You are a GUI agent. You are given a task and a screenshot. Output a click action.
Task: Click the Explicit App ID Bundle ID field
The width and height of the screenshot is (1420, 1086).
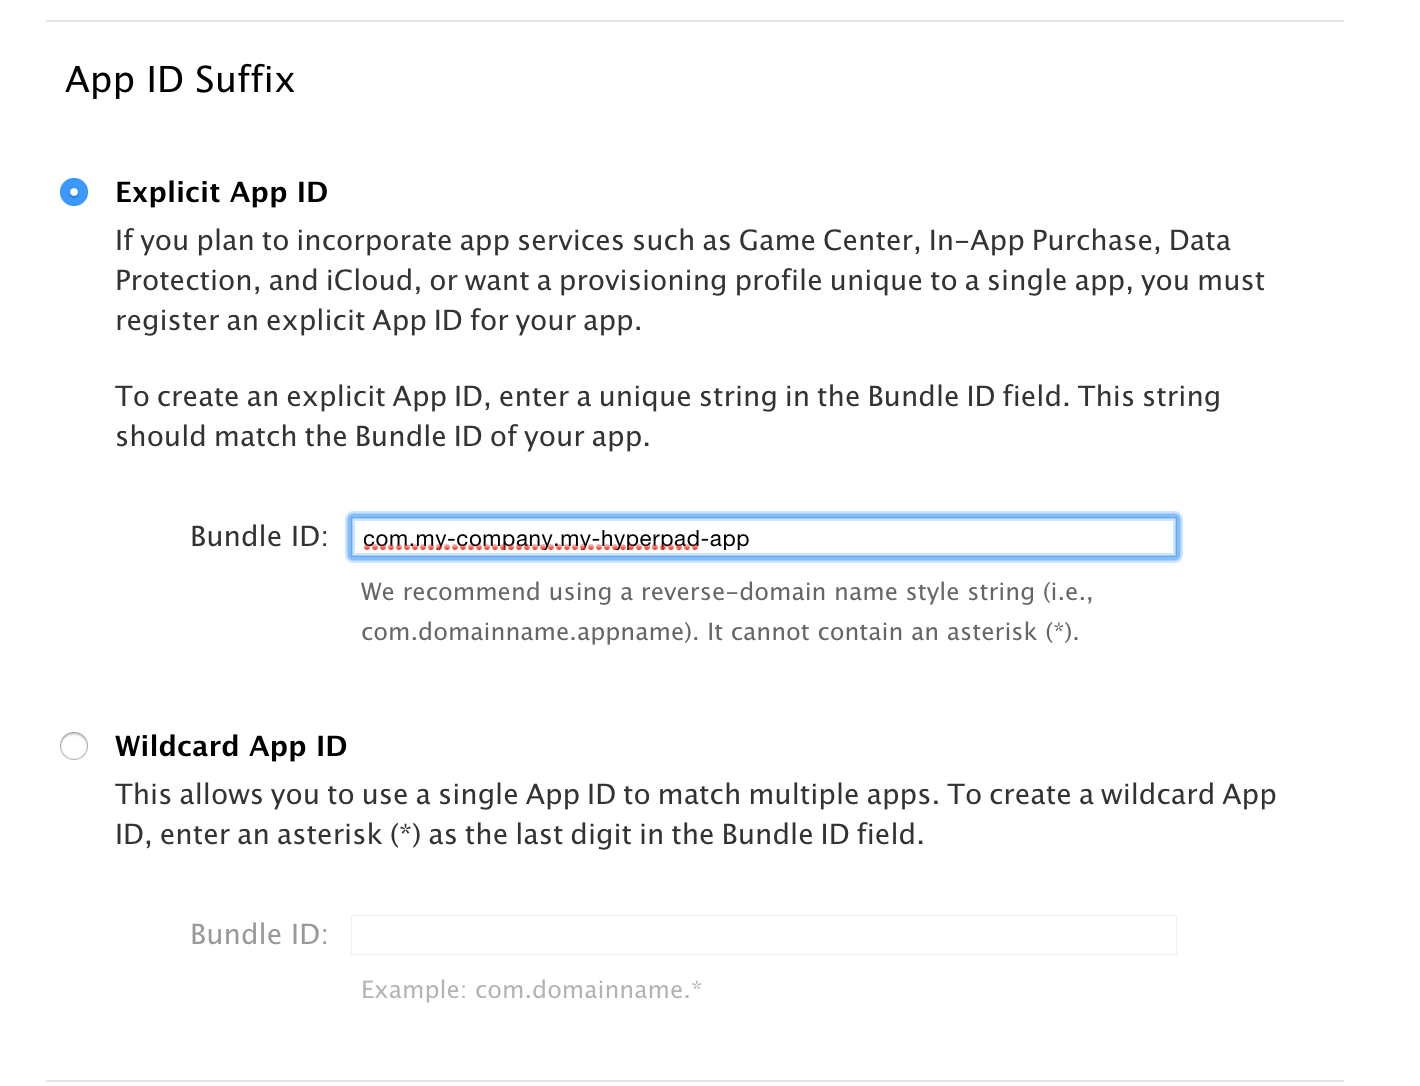click(763, 538)
